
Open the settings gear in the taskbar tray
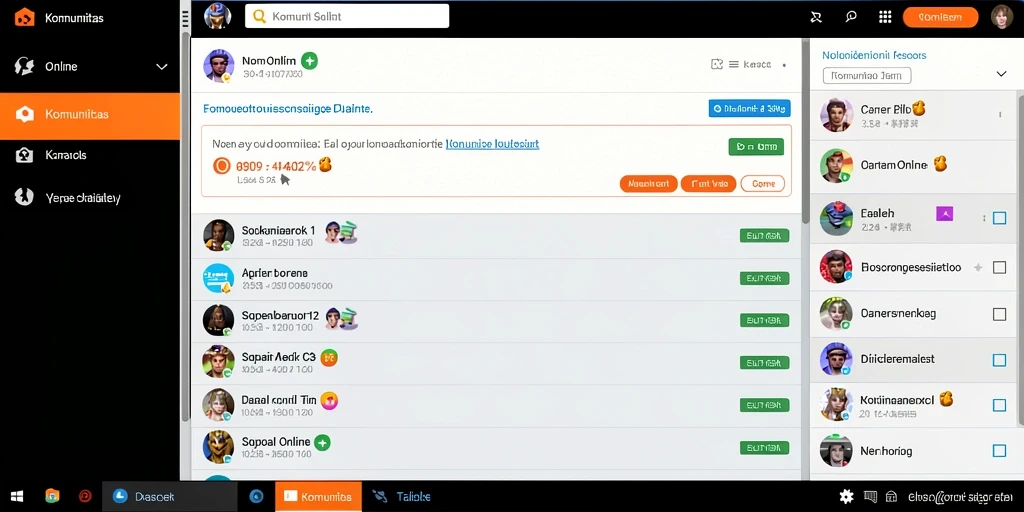click(x=846, y=496)
